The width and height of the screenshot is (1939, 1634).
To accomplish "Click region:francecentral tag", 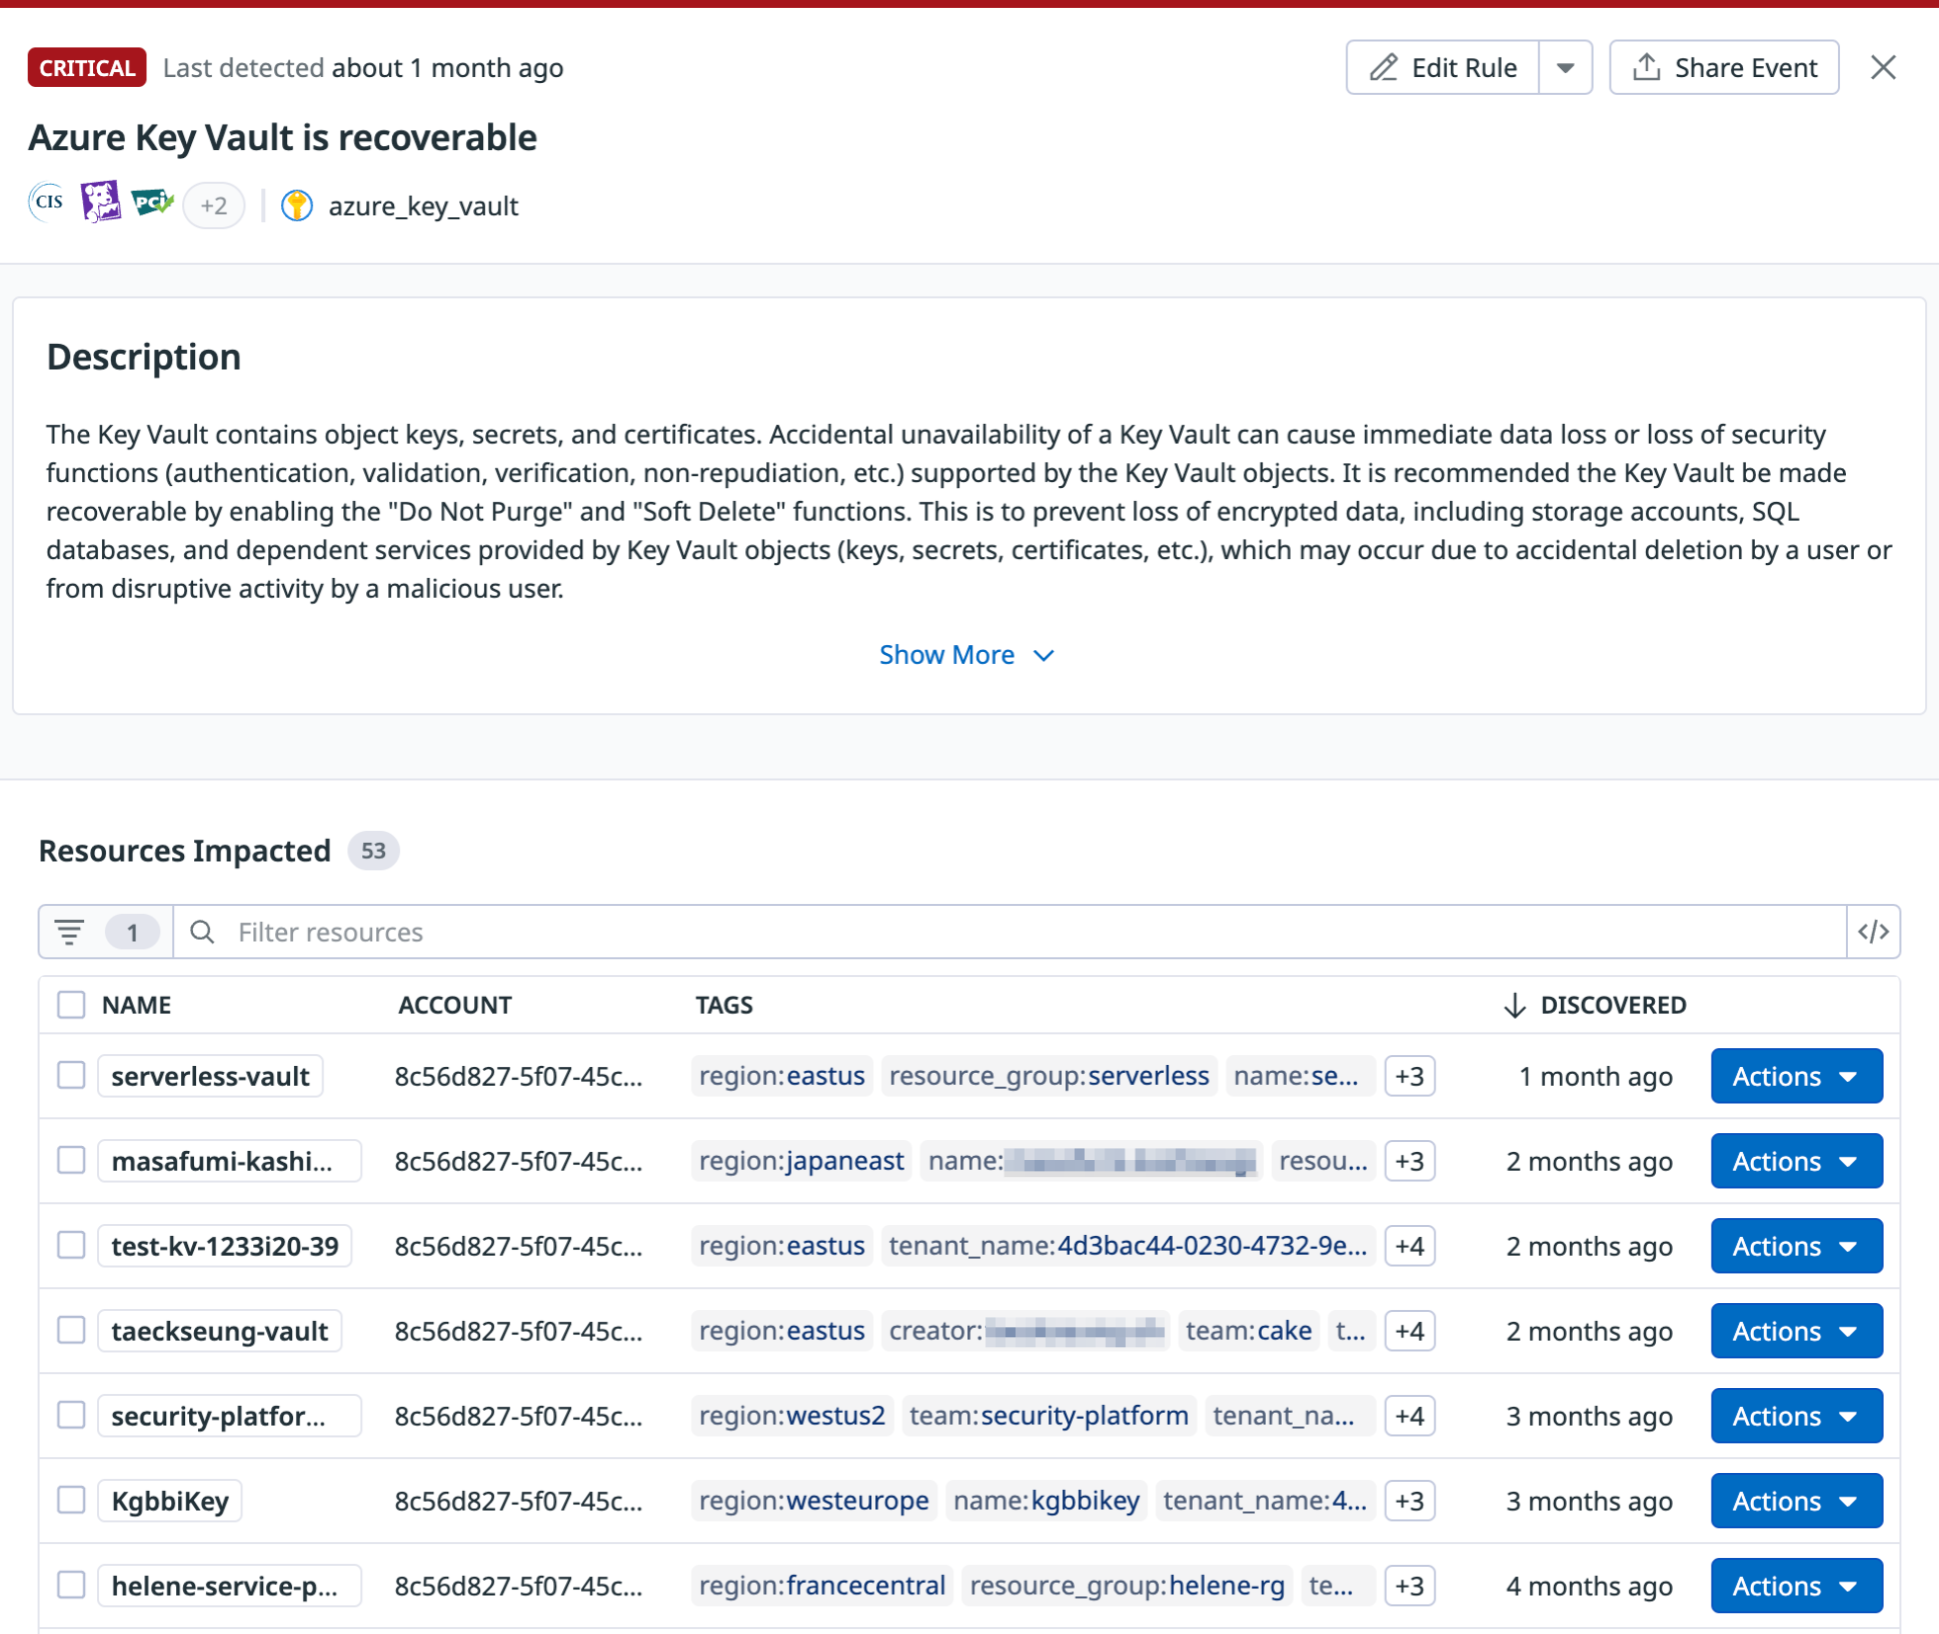I will [822, 1586].
